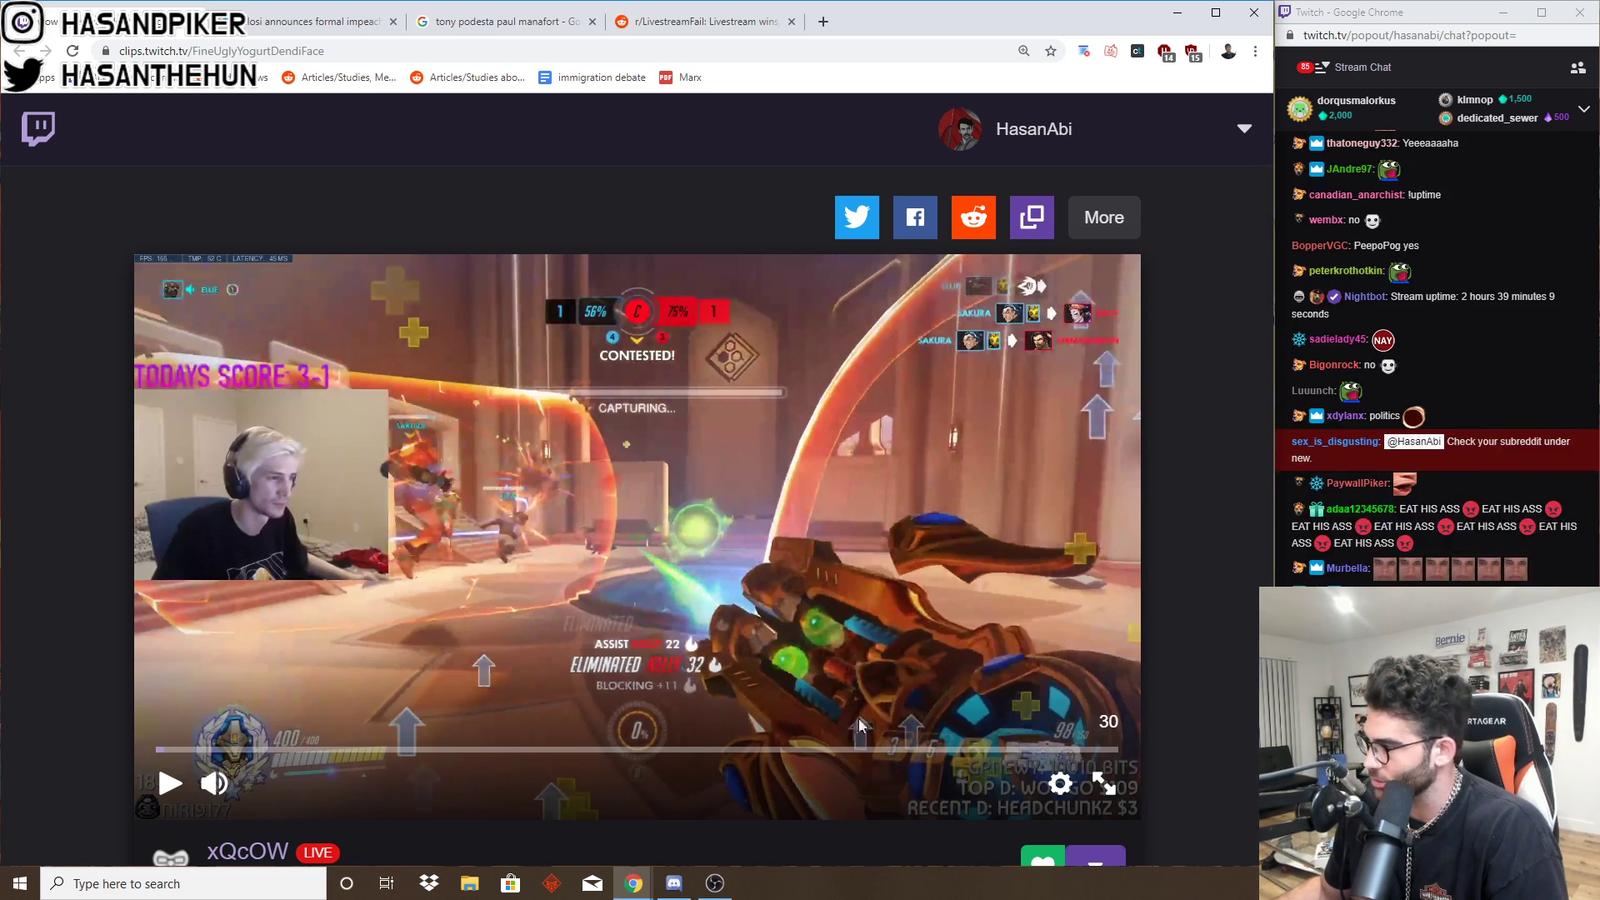Image resolution: width=1600 pixels, height=900 pixels.
Task: Click the username canadian_anarchist in chat
Action: (x=1356, y=195)
